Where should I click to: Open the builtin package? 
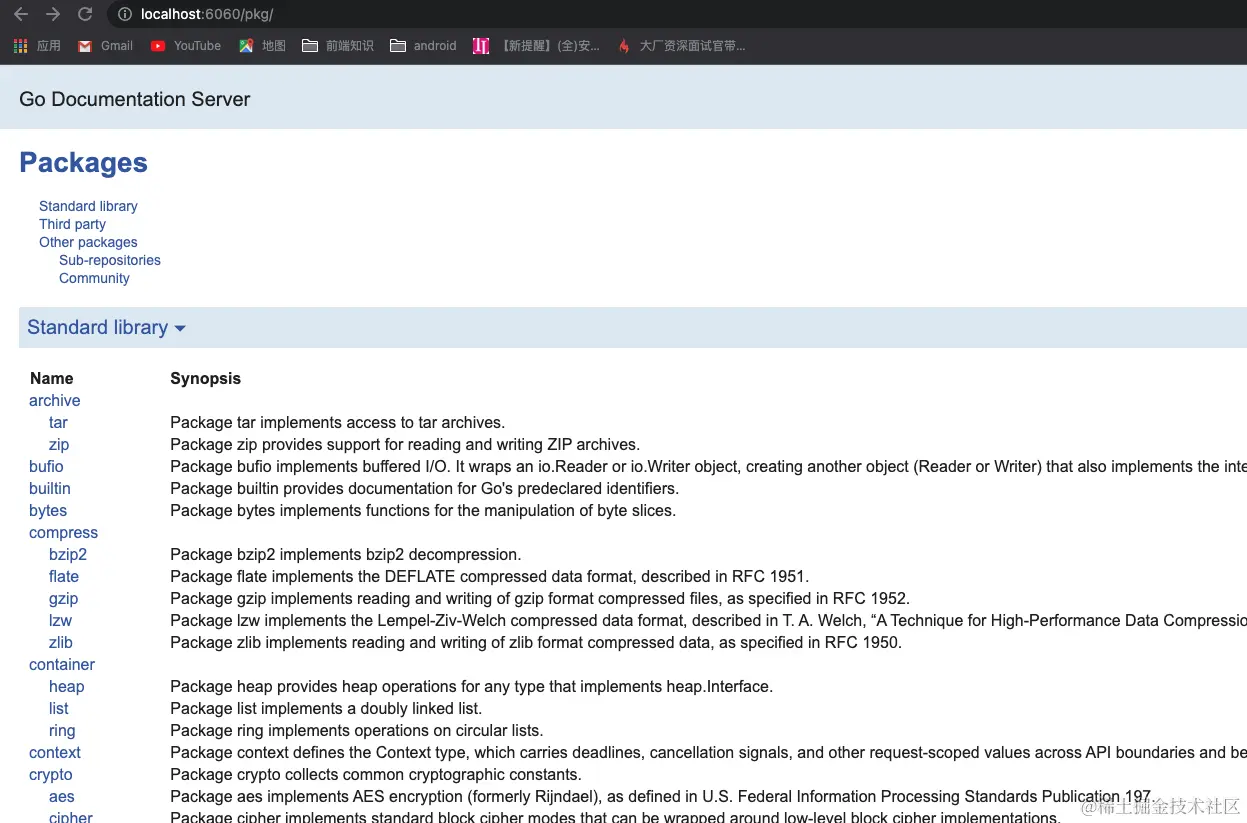coord(50,488)
